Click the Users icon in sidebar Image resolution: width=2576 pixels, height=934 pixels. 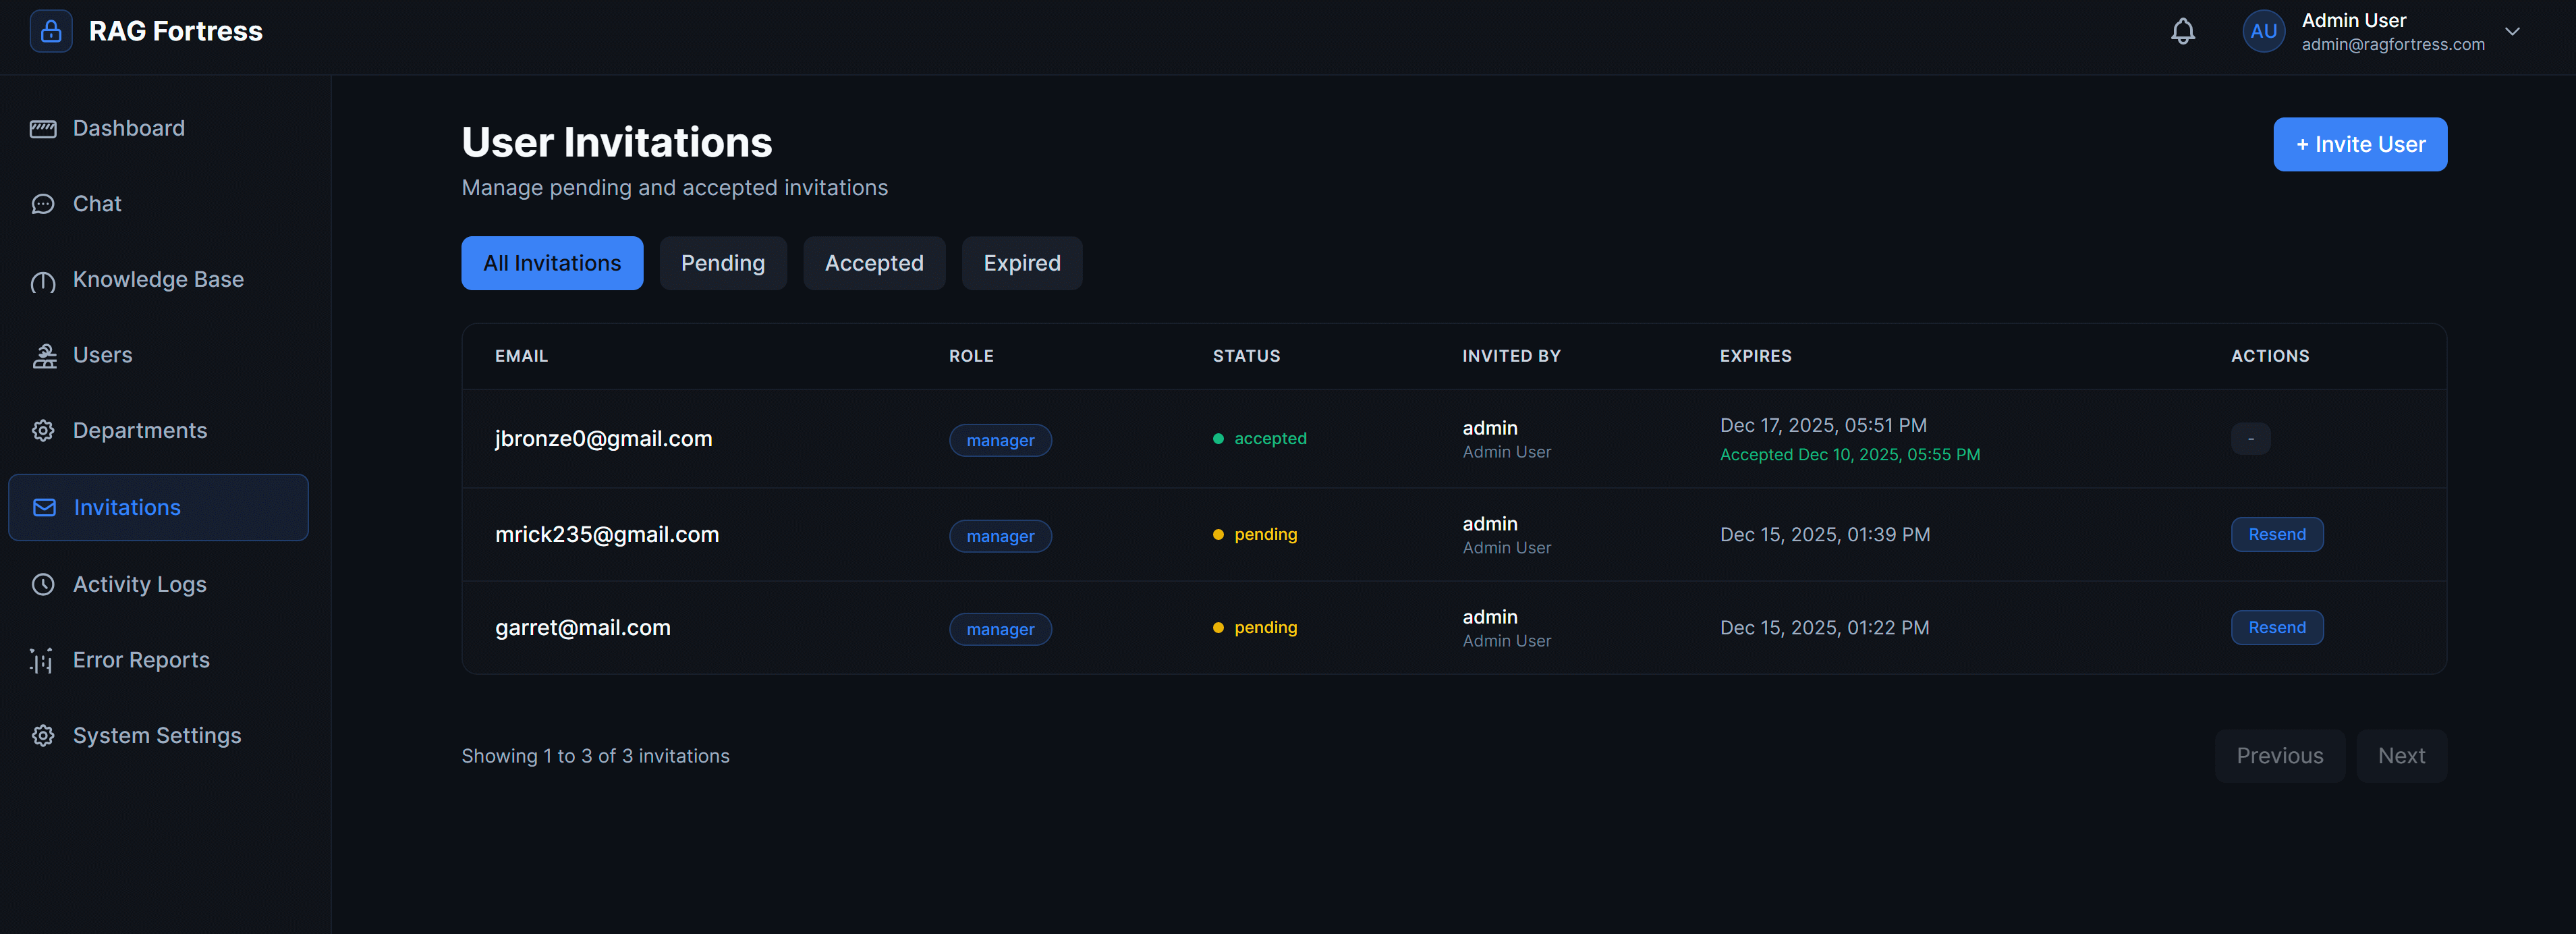point(43,356)
